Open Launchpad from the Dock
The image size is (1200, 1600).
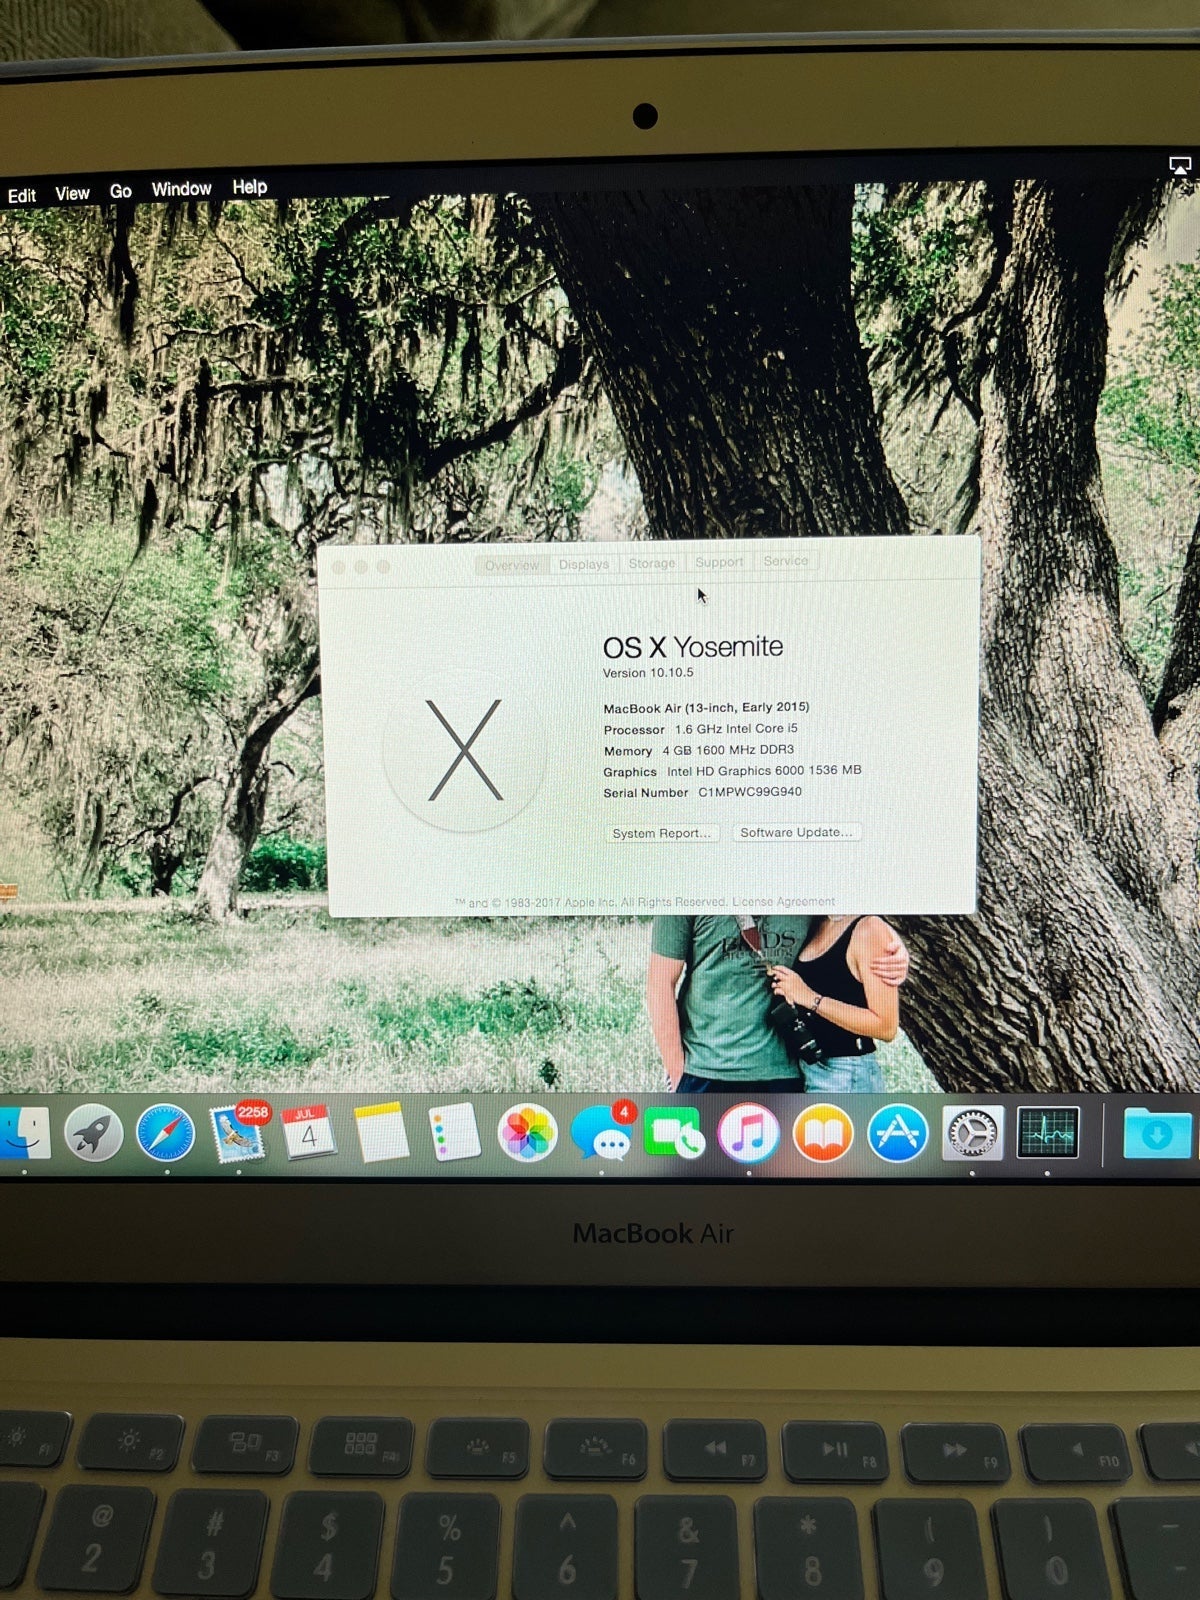(x=93, y=1134)
